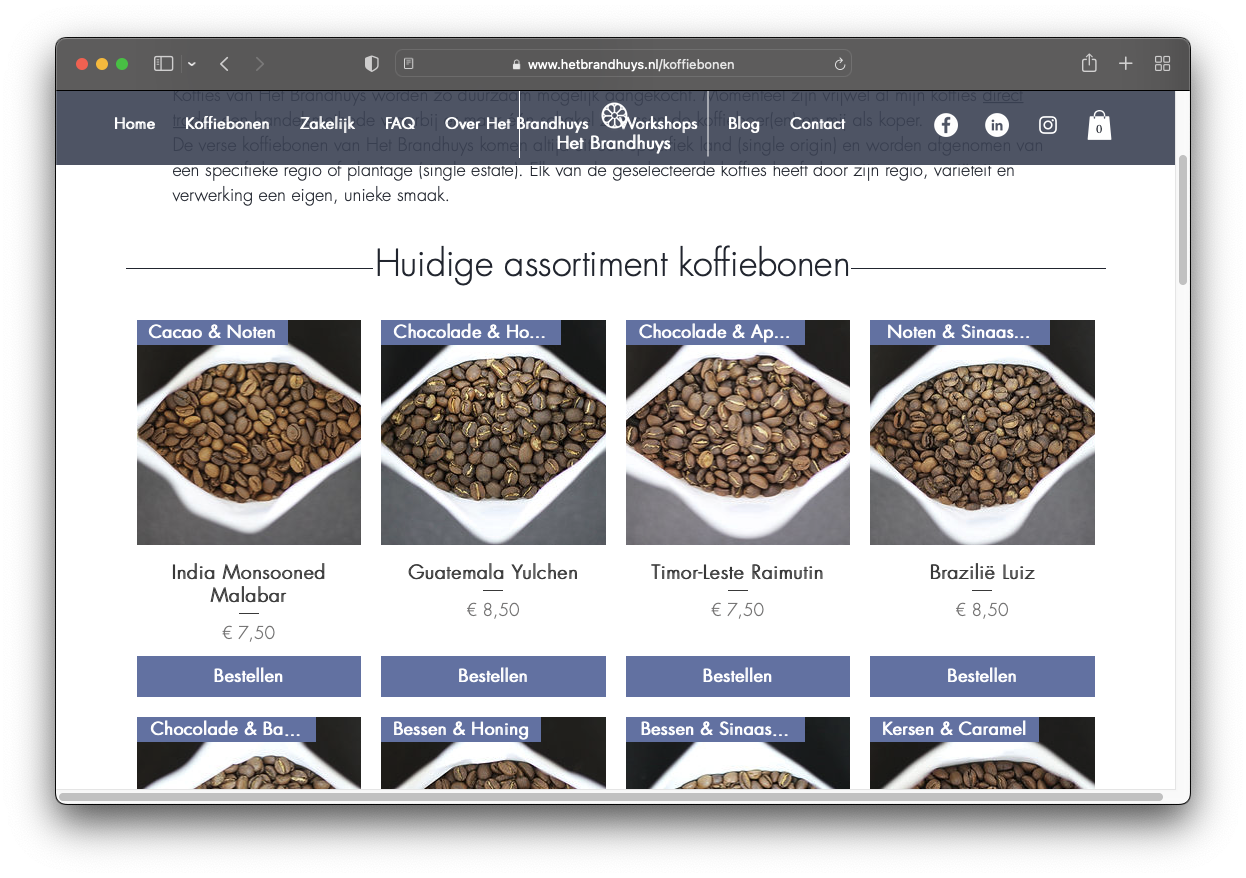Open the Workshops menu item

pyautogui.click(x=658, y=124)
